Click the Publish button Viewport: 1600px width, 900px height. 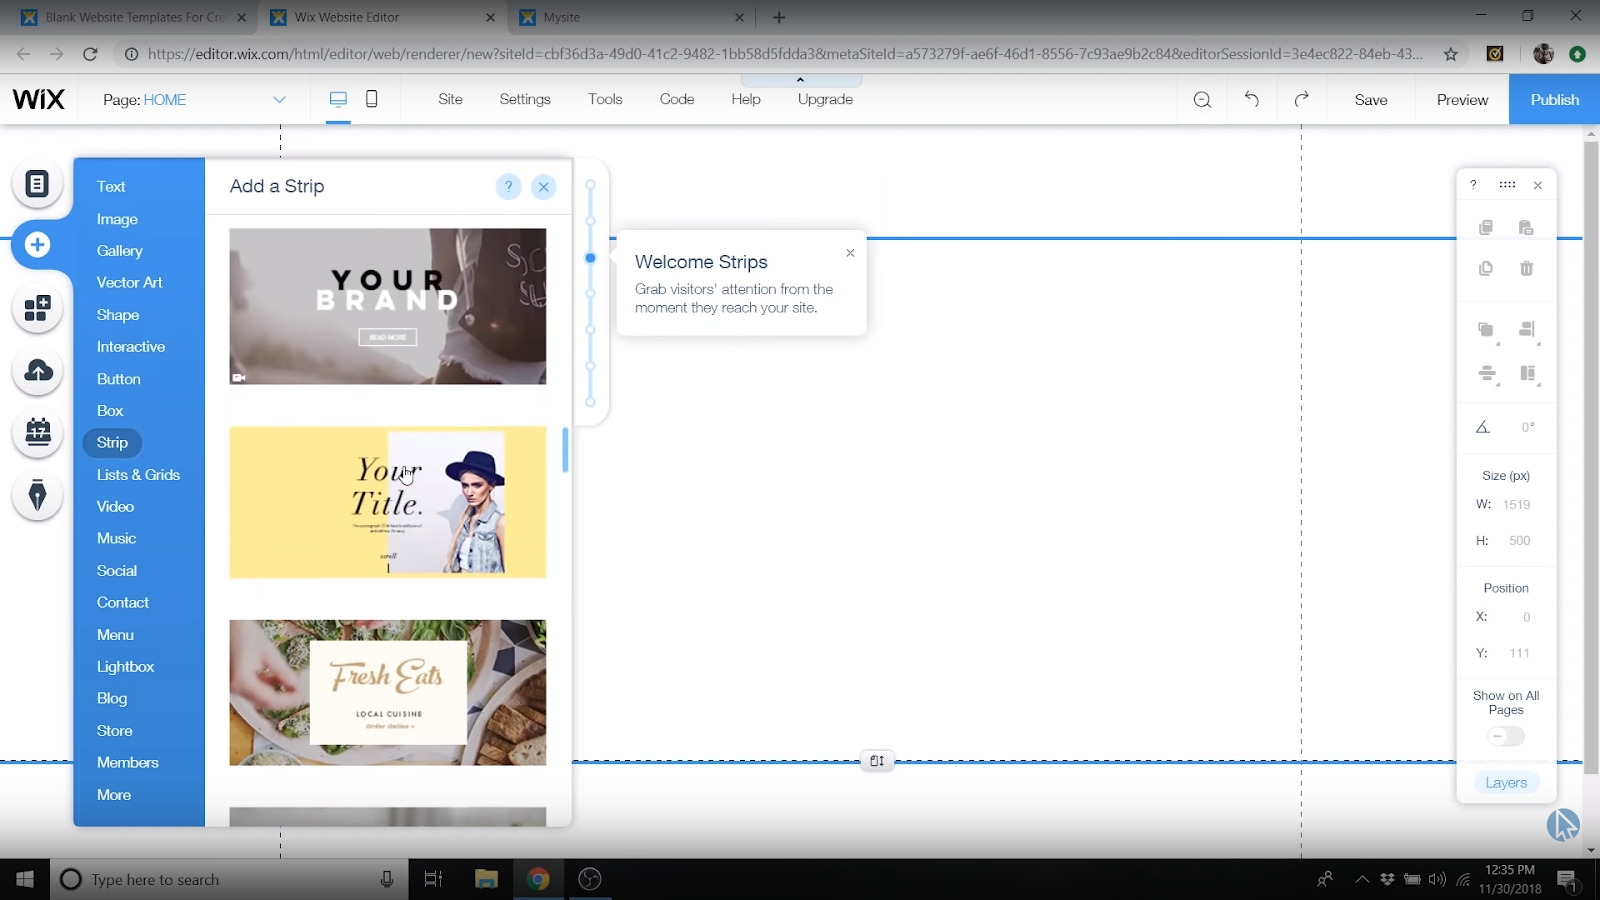[1554, 99]
